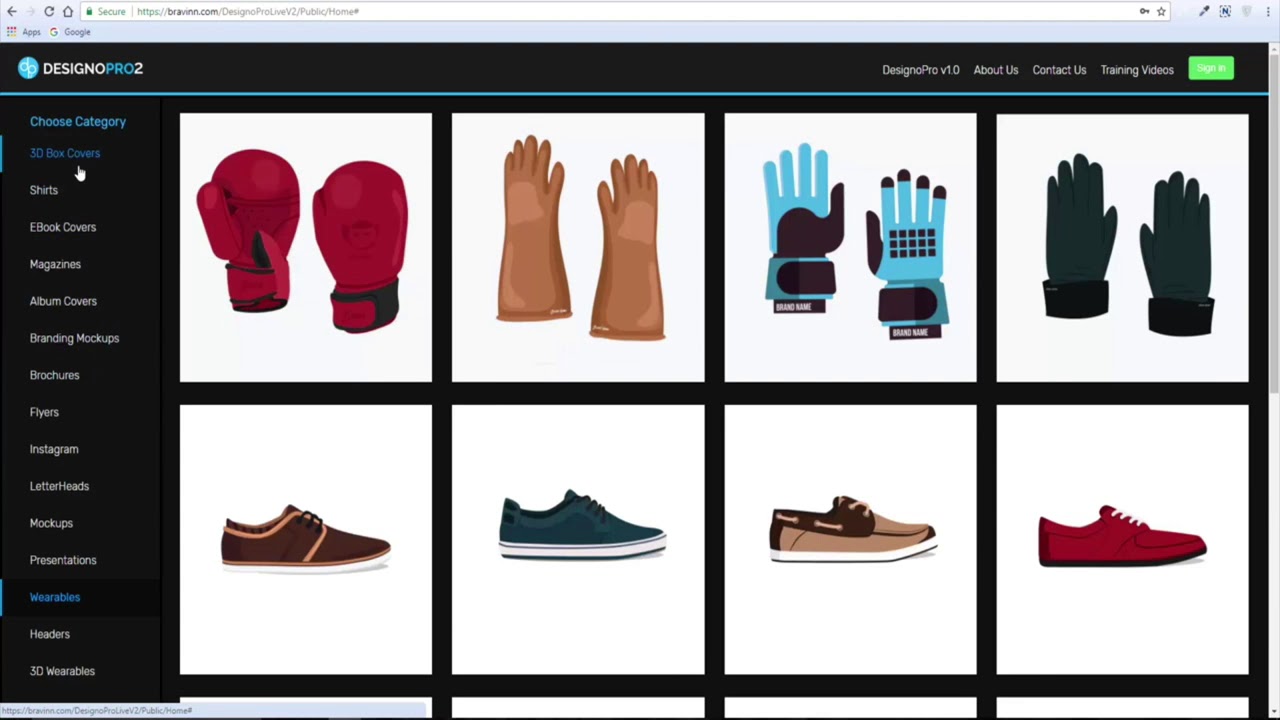Go back with browser back arrow
Image resolution: width=1280 pixels, height=720 pixels.
[x=11, y=11]
